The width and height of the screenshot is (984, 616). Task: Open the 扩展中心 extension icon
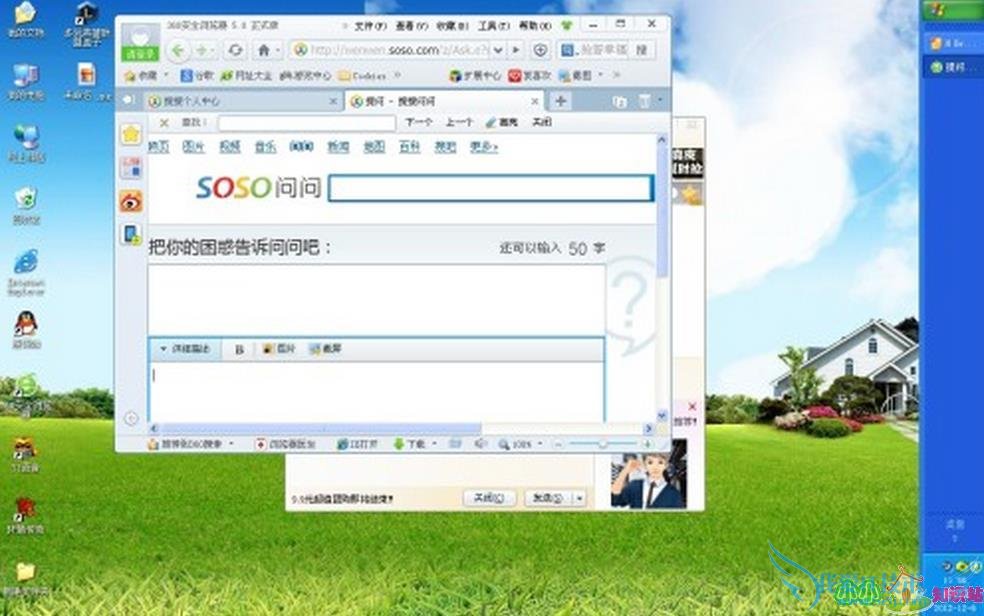point(475,76)
